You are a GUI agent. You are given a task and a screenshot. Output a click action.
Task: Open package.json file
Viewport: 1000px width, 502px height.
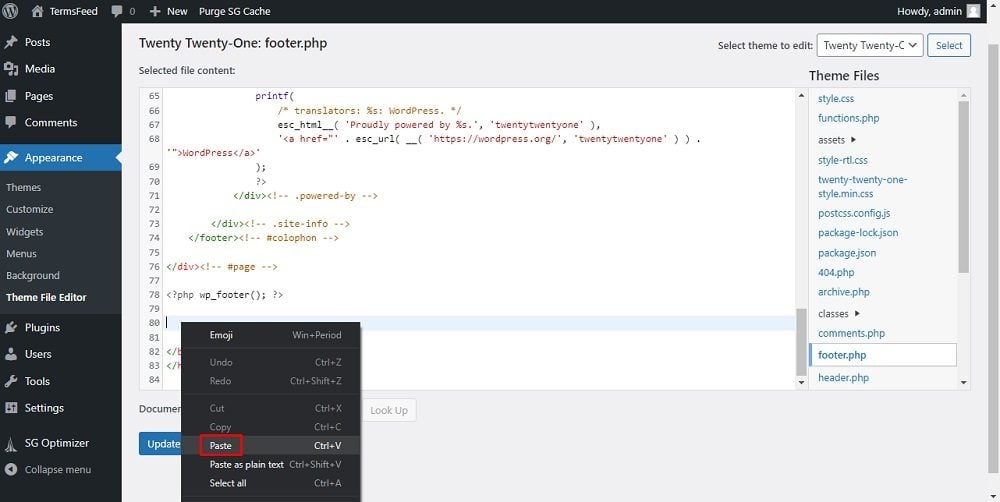[847, 253]
